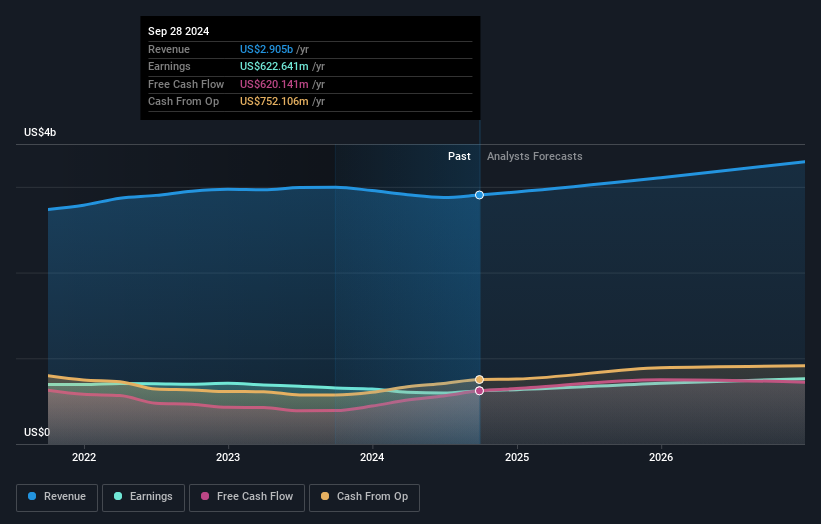The height and width of the screenshot is (524, 821).
Task: Select the Free Cash Flow data point marker
Action: 479,391
